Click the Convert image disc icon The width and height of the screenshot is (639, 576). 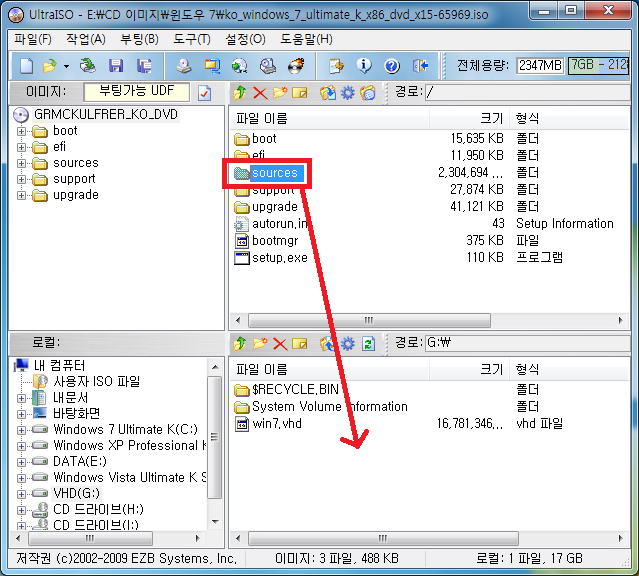240,66
